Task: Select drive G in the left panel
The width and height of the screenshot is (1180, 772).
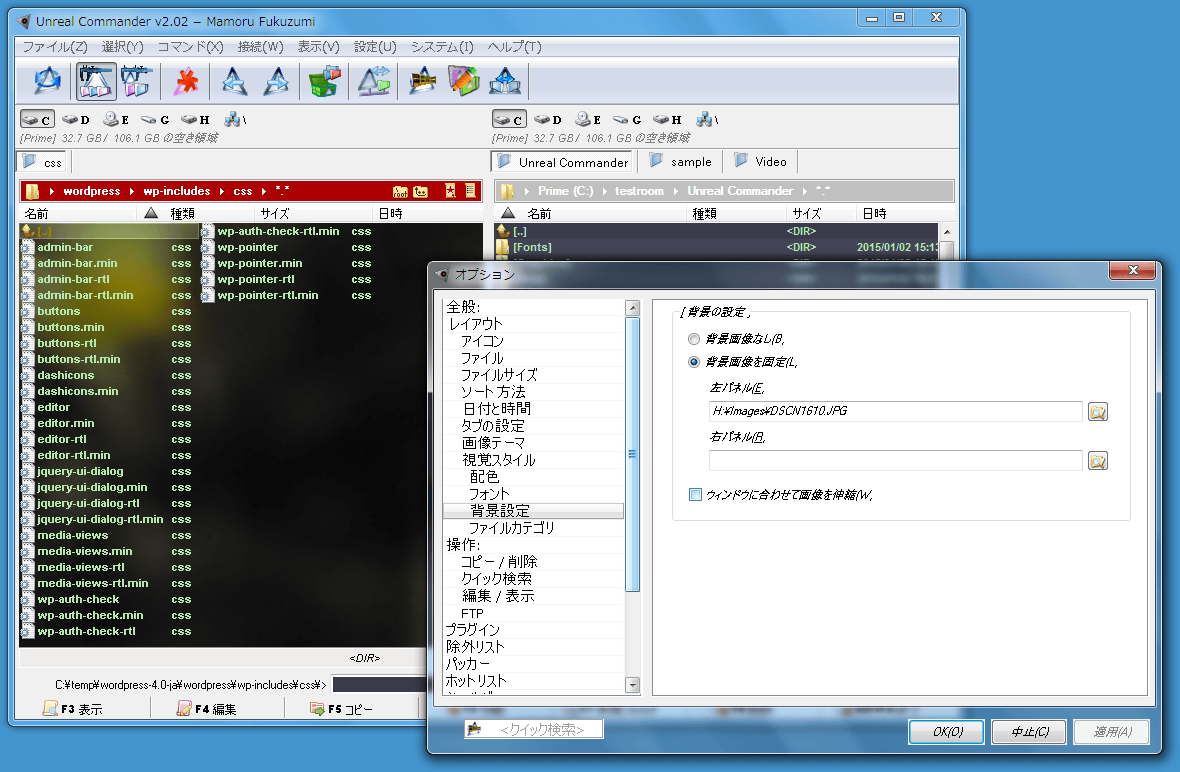Action: point(155,120)
